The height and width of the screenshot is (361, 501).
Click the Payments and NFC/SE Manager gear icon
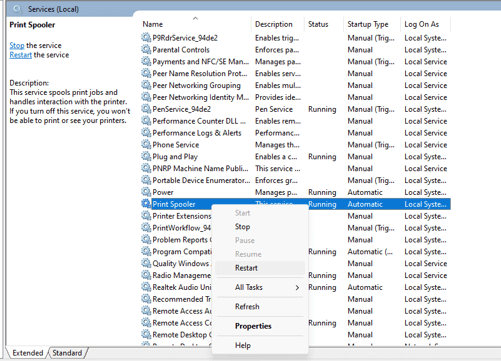pos(146,61)
